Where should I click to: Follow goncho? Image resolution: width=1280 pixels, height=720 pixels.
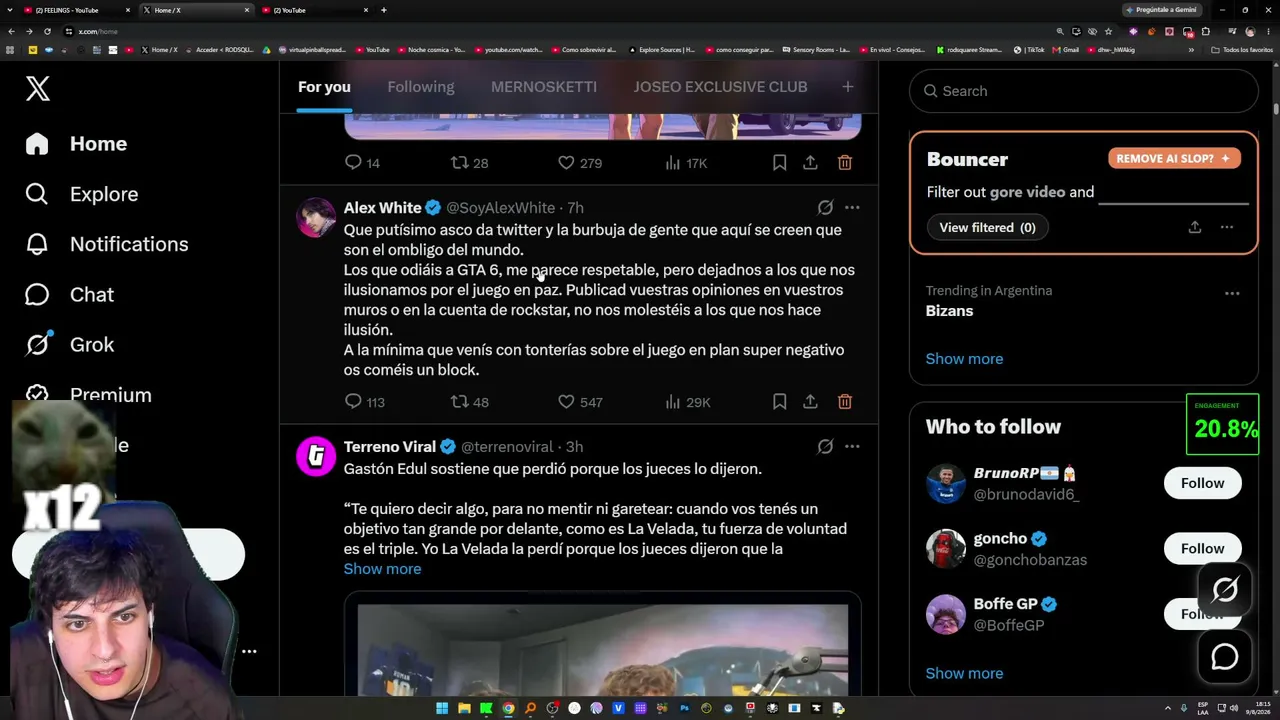pyautogui.click(x=1202, y=548)
